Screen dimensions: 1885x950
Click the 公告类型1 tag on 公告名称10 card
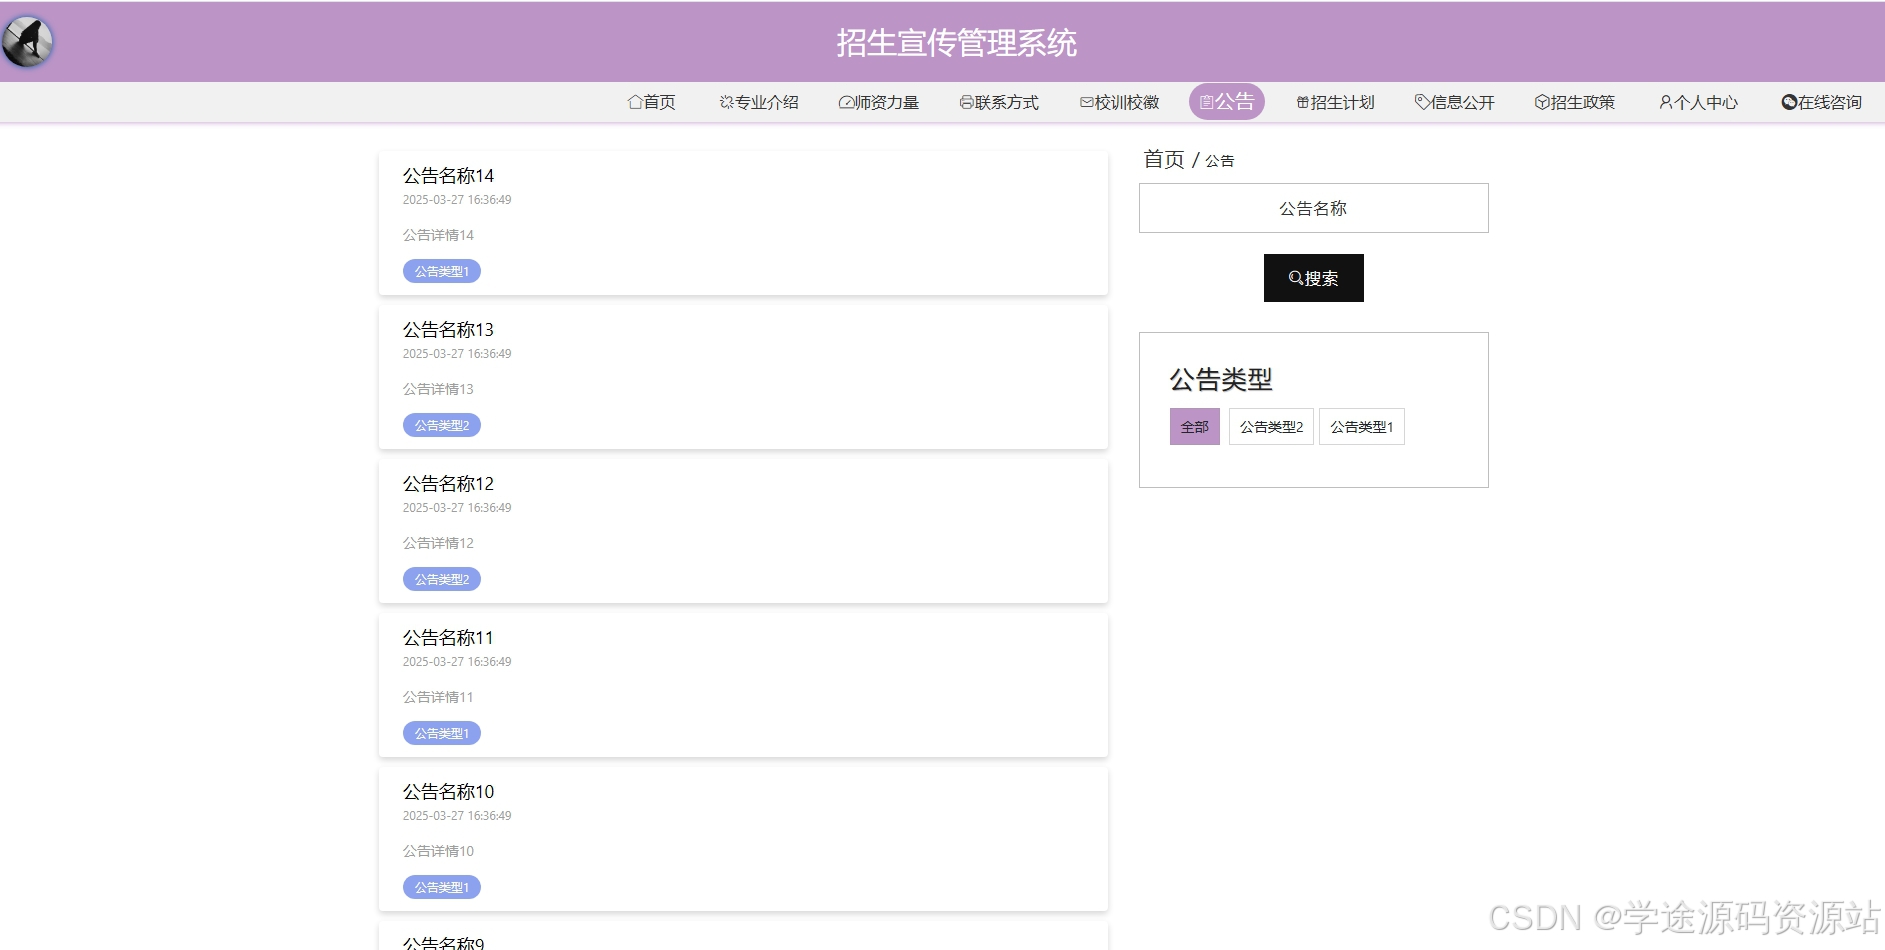[442, 888]
